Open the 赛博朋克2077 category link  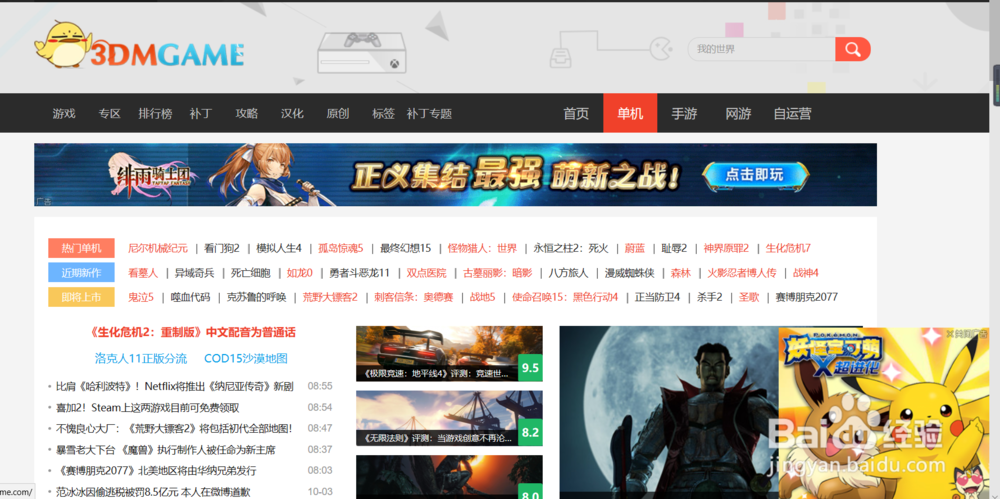pos(806,297)
